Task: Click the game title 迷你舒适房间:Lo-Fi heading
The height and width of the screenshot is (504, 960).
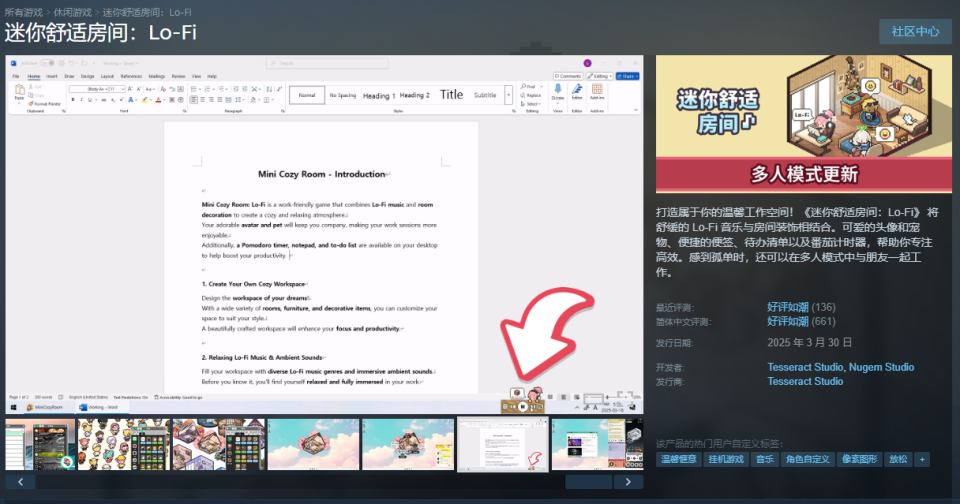Action: 101,32
